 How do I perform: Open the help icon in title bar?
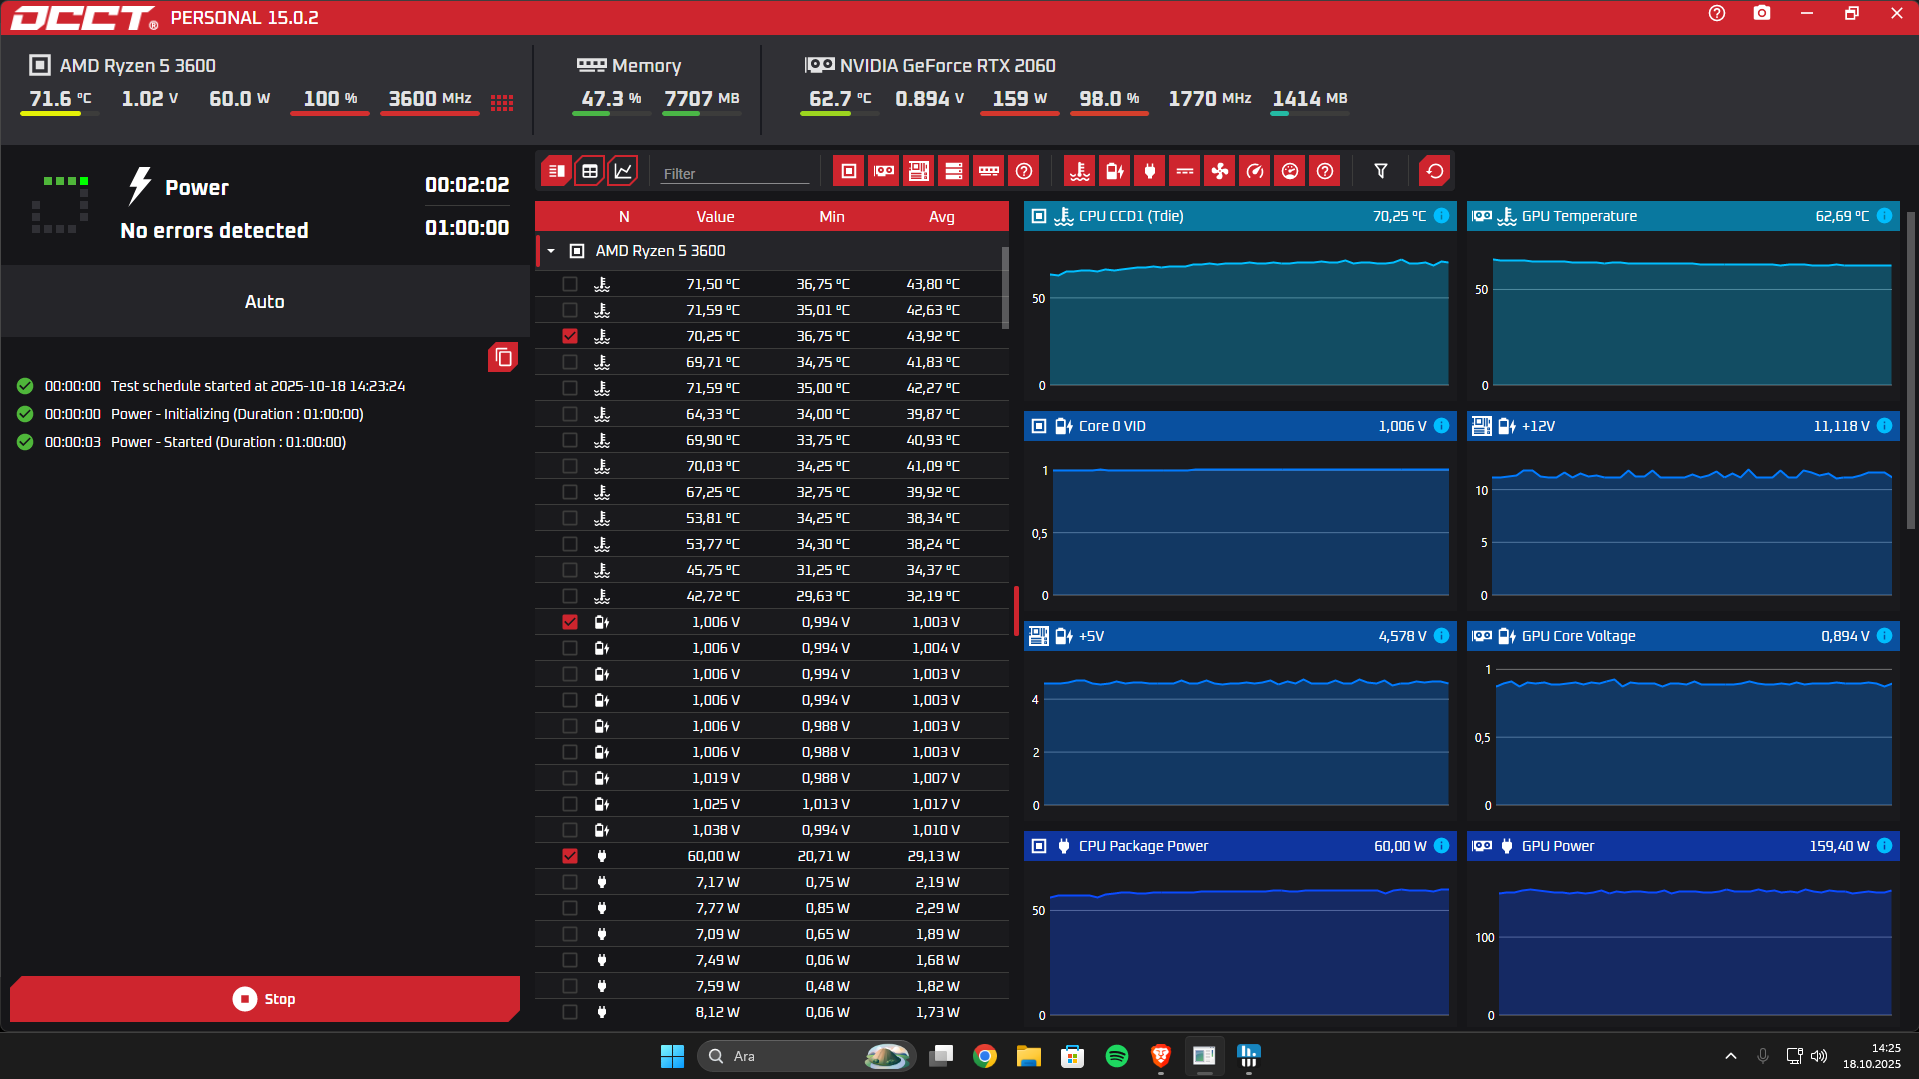point(1717,14)
